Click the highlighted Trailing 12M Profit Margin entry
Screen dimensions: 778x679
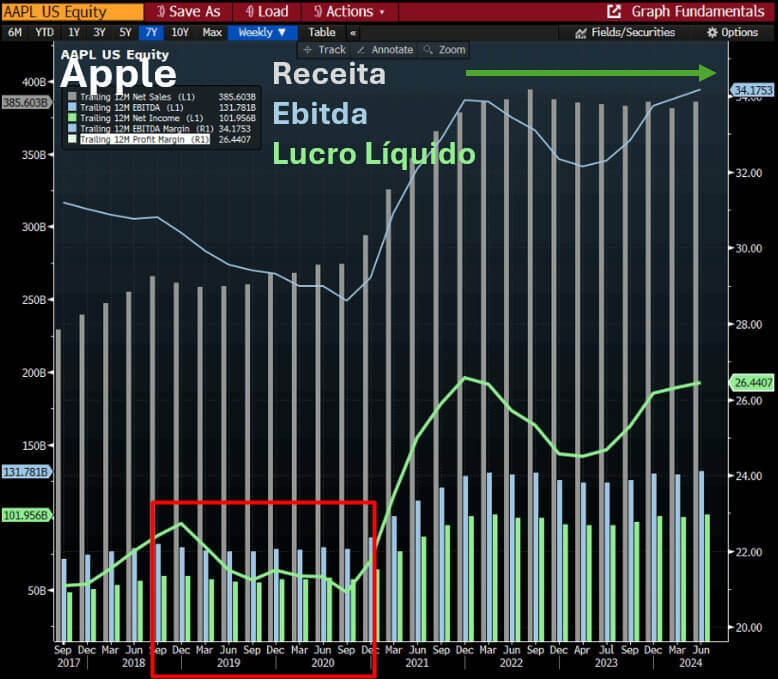145,139
